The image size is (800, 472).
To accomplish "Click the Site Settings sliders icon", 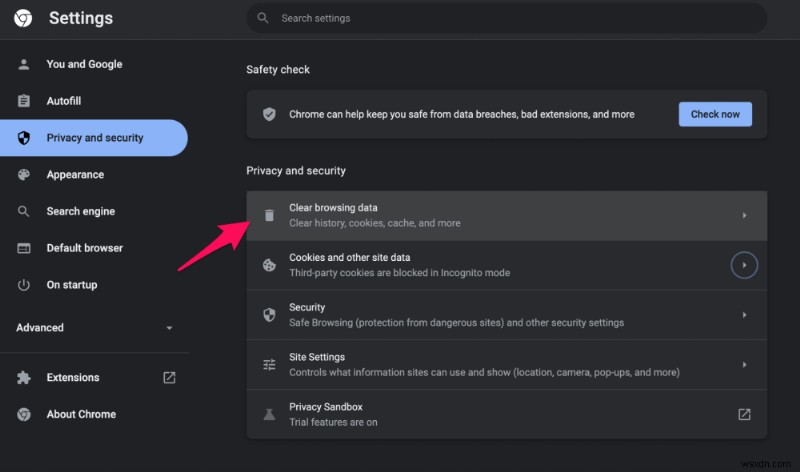I will [269, 365].
